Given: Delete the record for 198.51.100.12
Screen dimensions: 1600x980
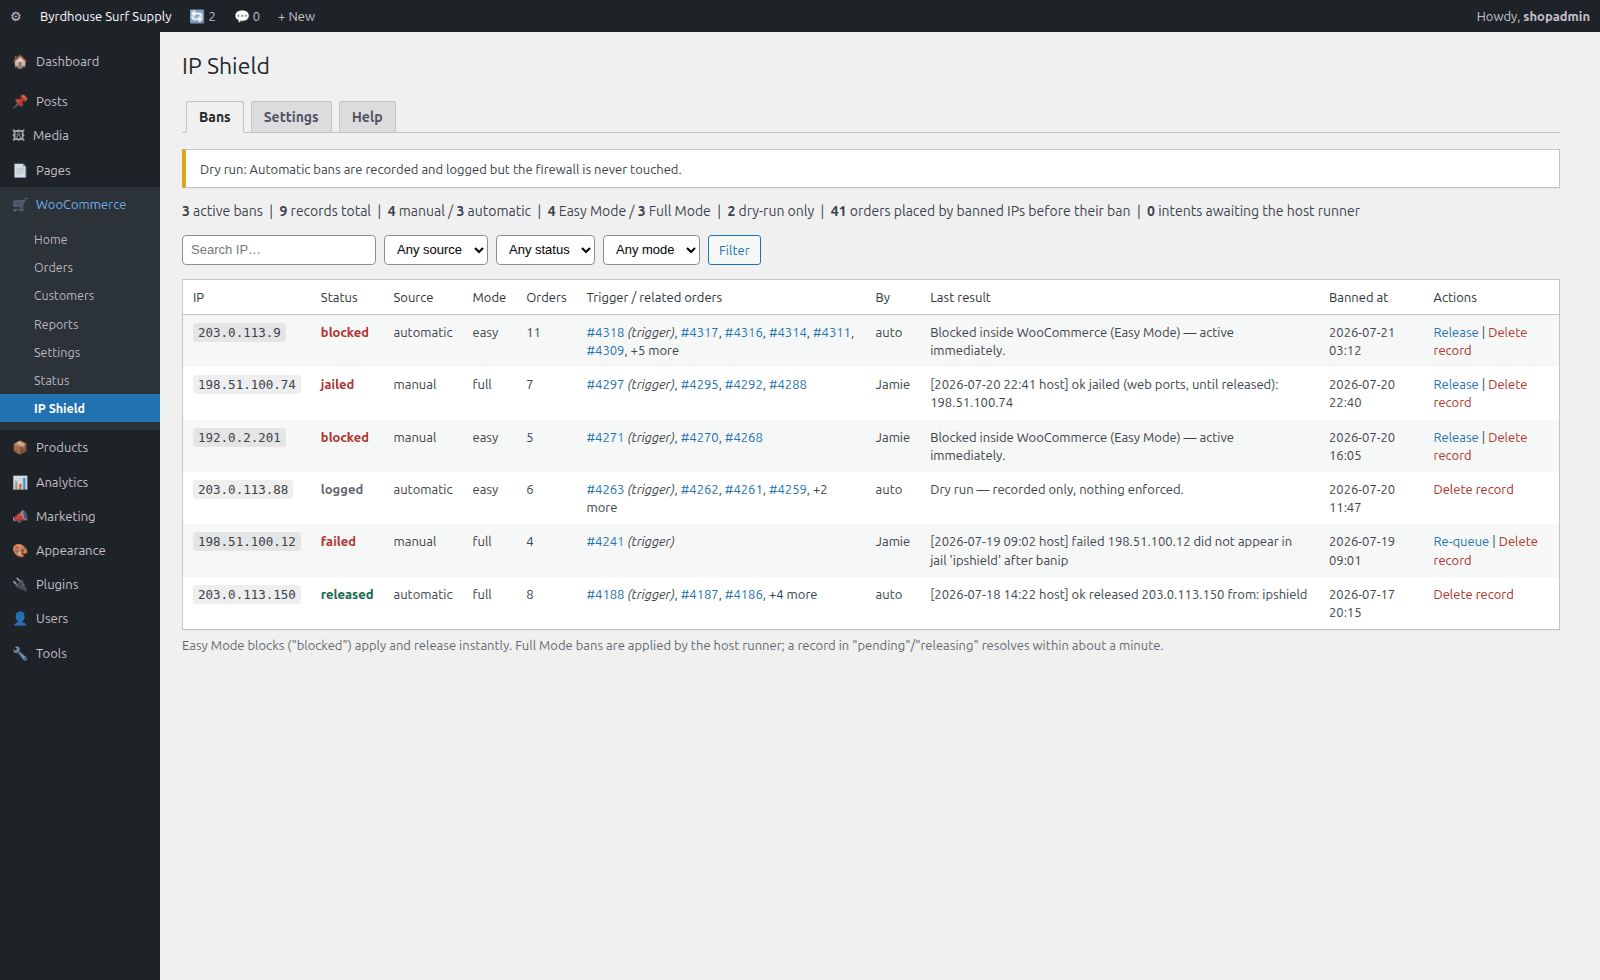Looking at the screenshot, I should click(x=1486, y=551).
